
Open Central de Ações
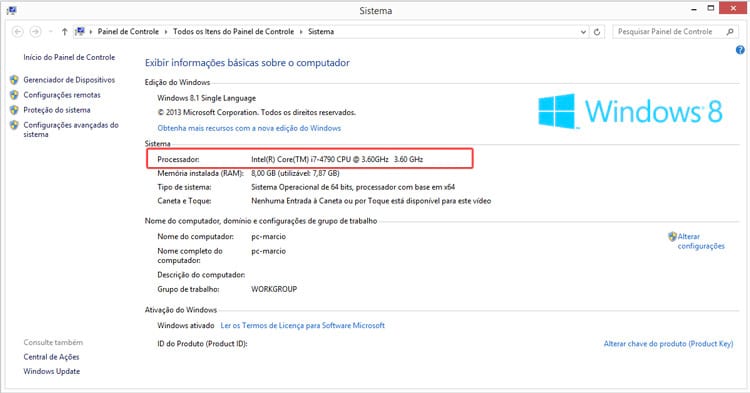[x=51, y=357]
